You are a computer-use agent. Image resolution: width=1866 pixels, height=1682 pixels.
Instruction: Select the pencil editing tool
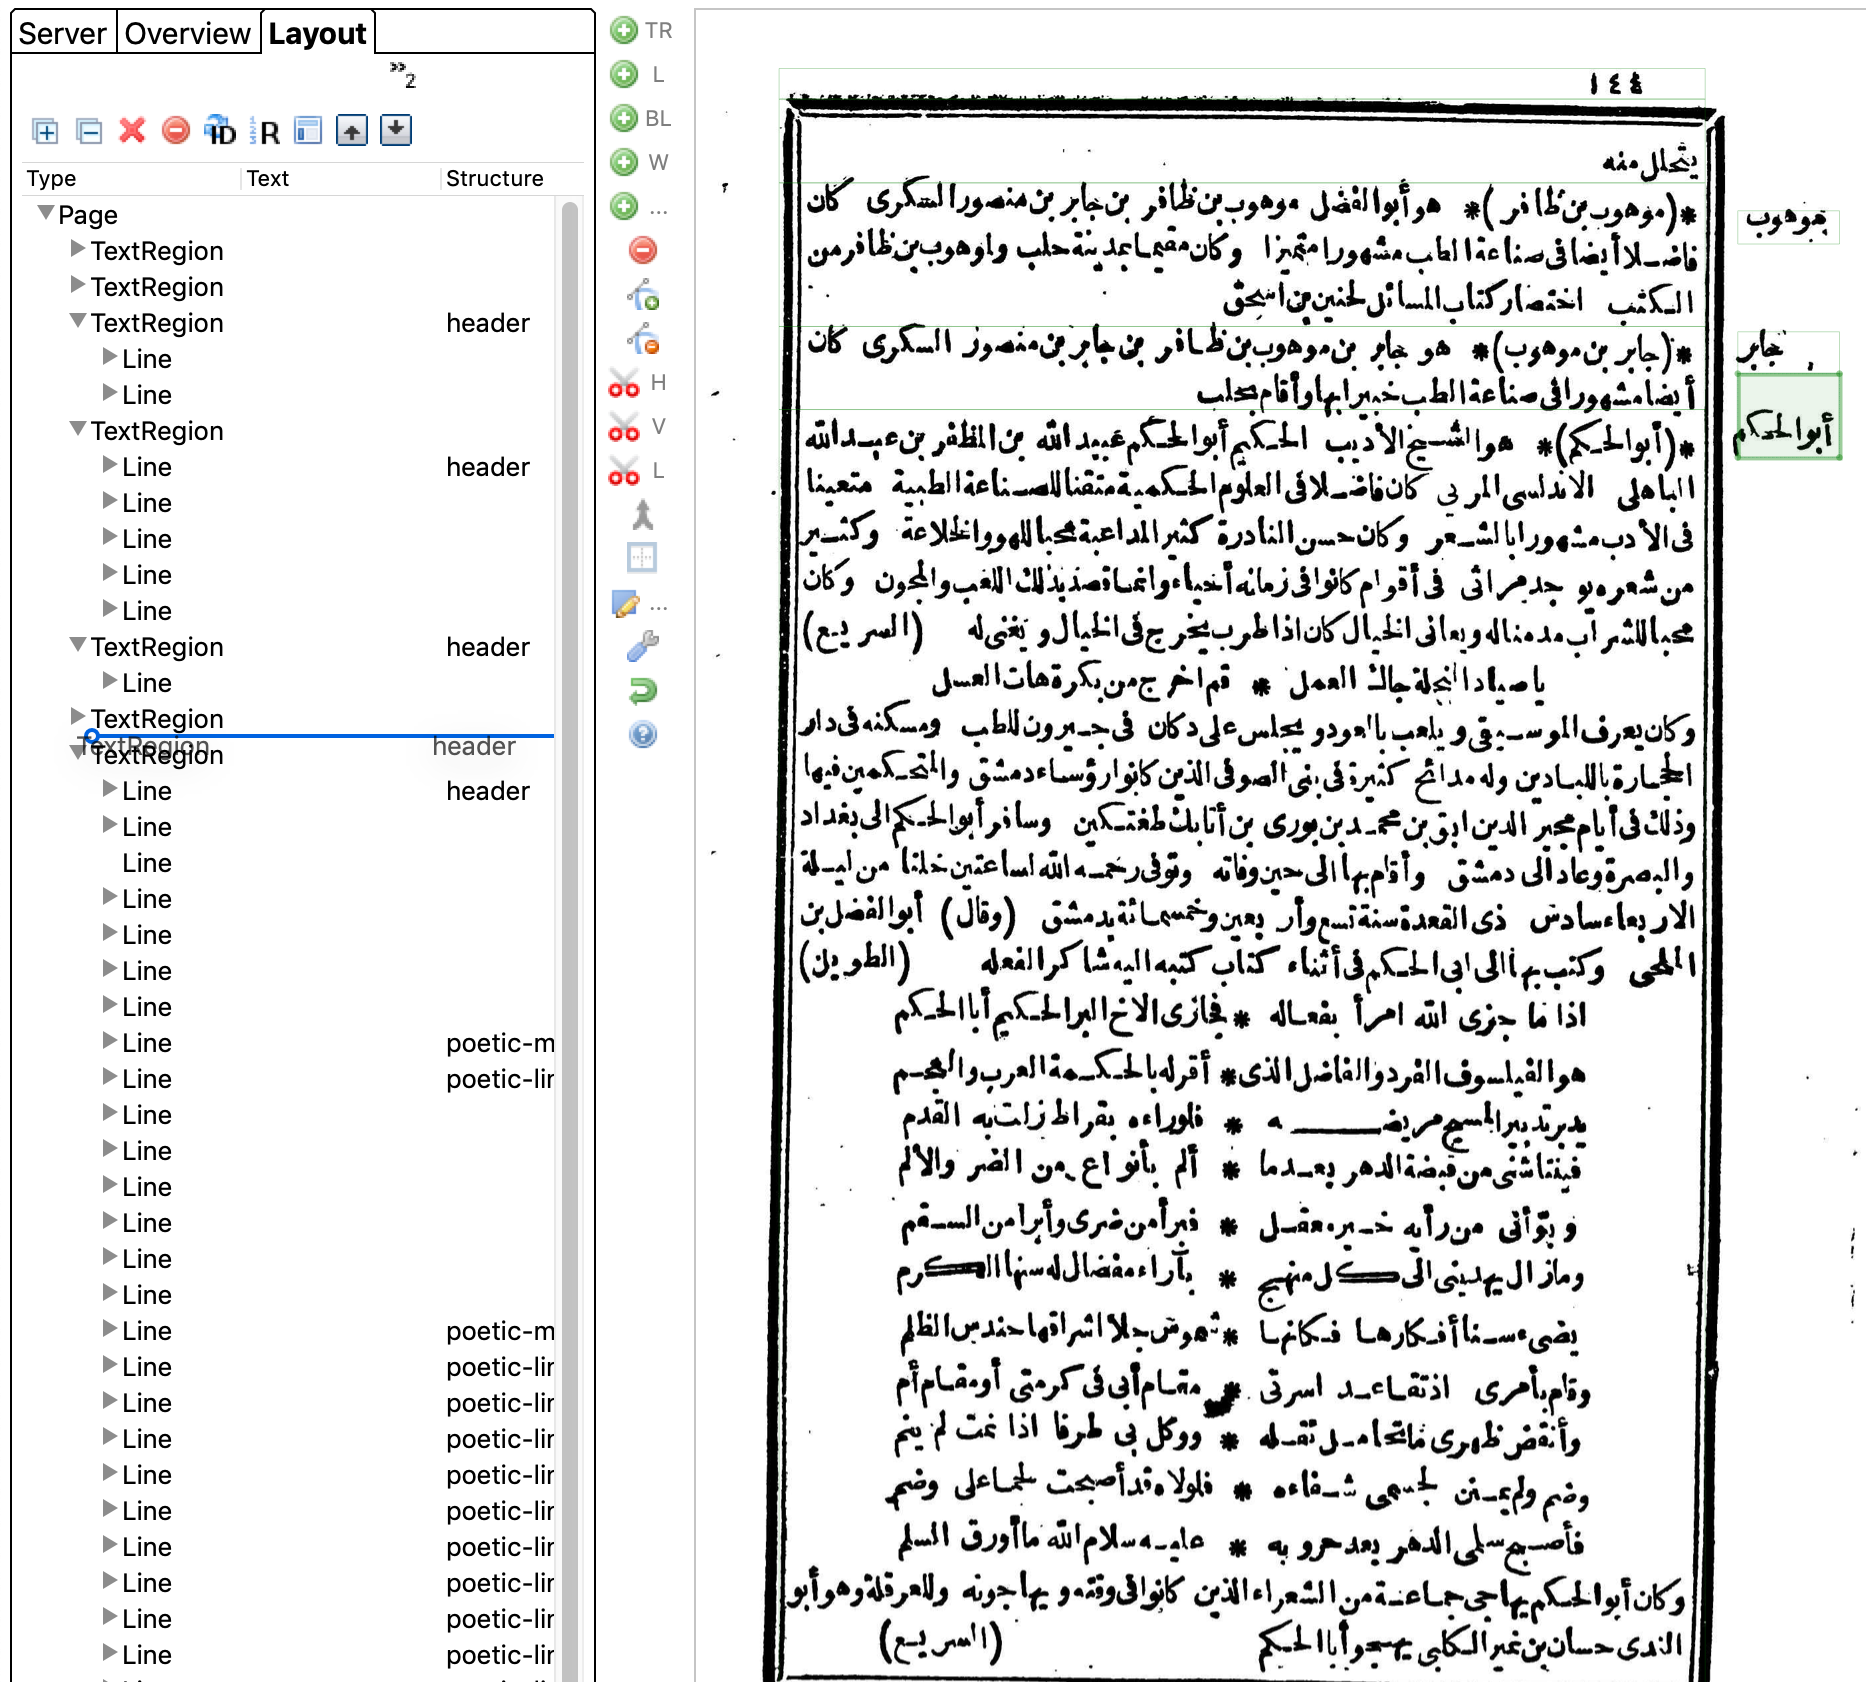pos(624,605)
